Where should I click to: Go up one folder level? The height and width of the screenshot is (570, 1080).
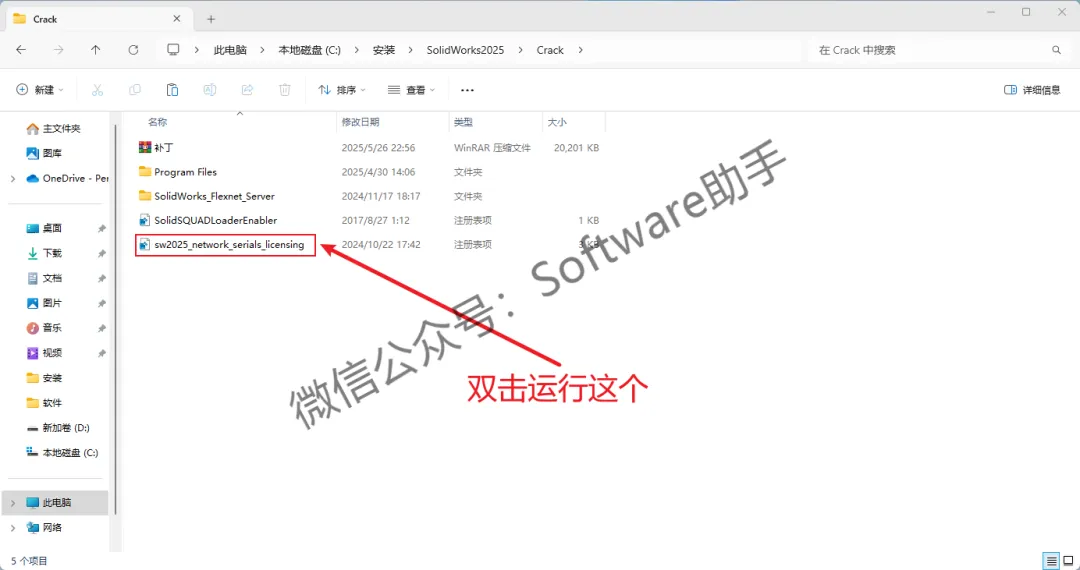pyautogui.click(x=96, y=50)
